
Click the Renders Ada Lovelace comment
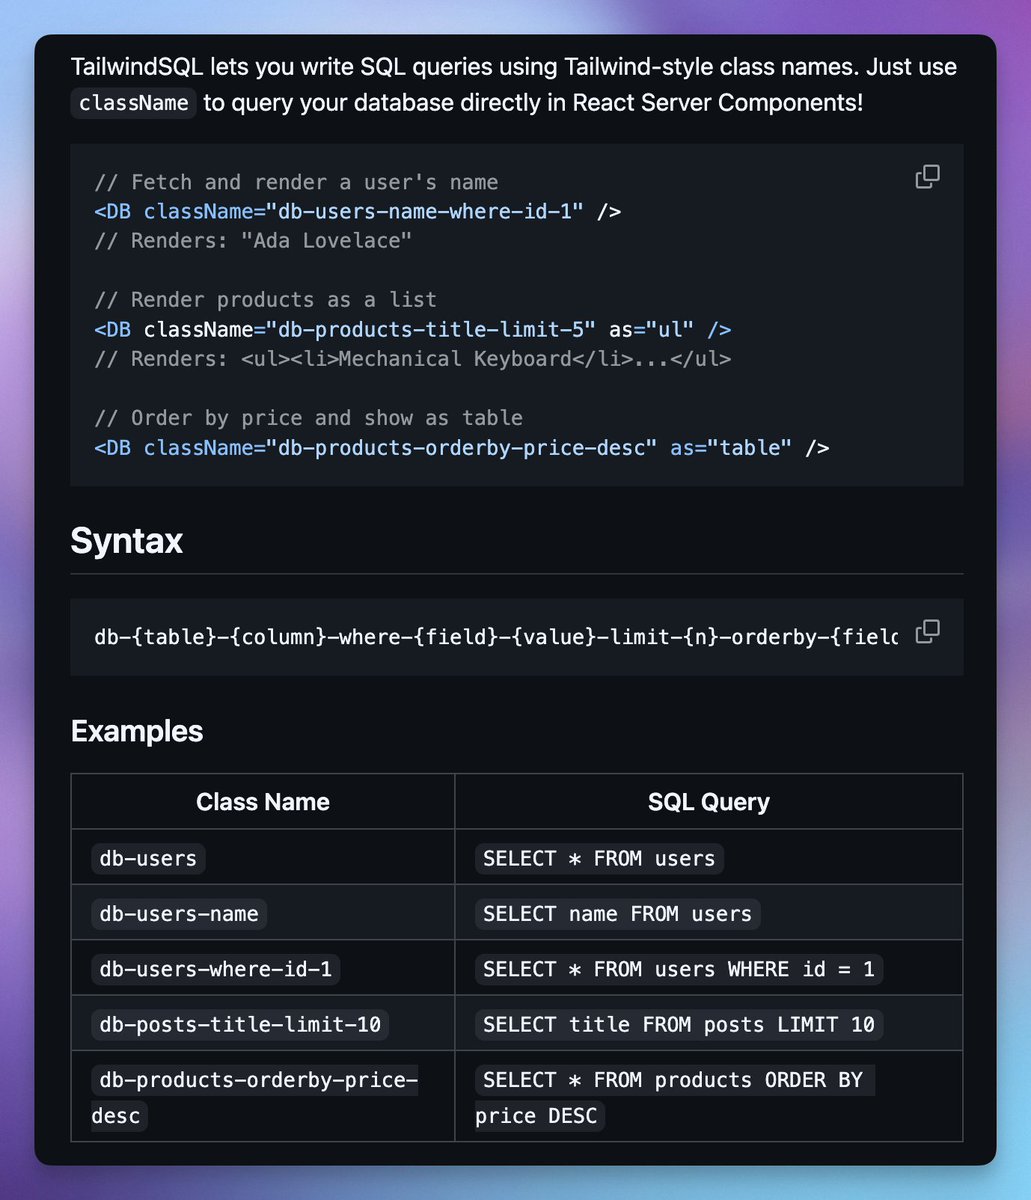tap(253, 240)
